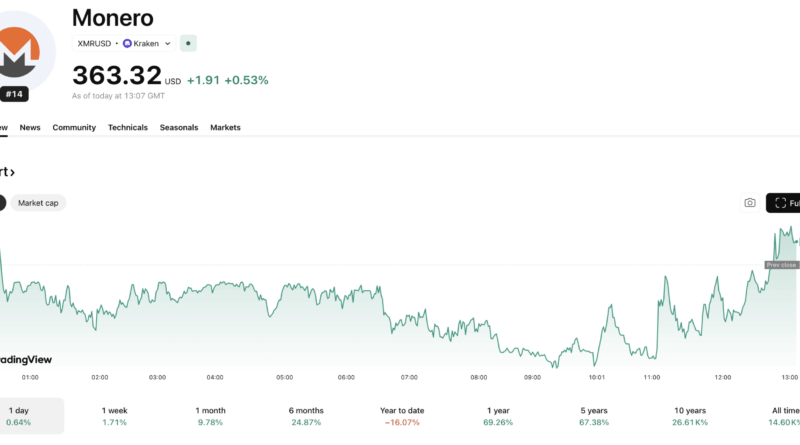The image size is (800, 445).
Task: Open the Chart section chevron
Action: click(12, 172)
